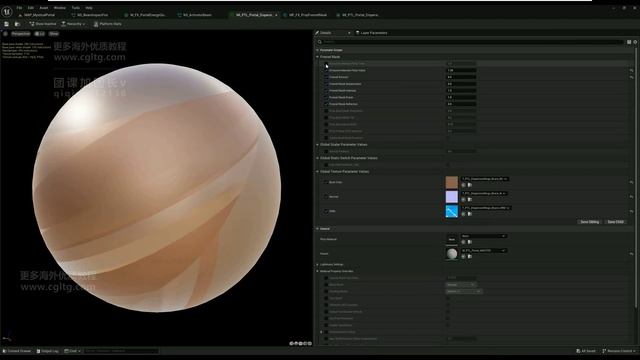640x360 pixels.
Task: Enable the Blend Mode override checkbox
Action: tap(326, 284)
